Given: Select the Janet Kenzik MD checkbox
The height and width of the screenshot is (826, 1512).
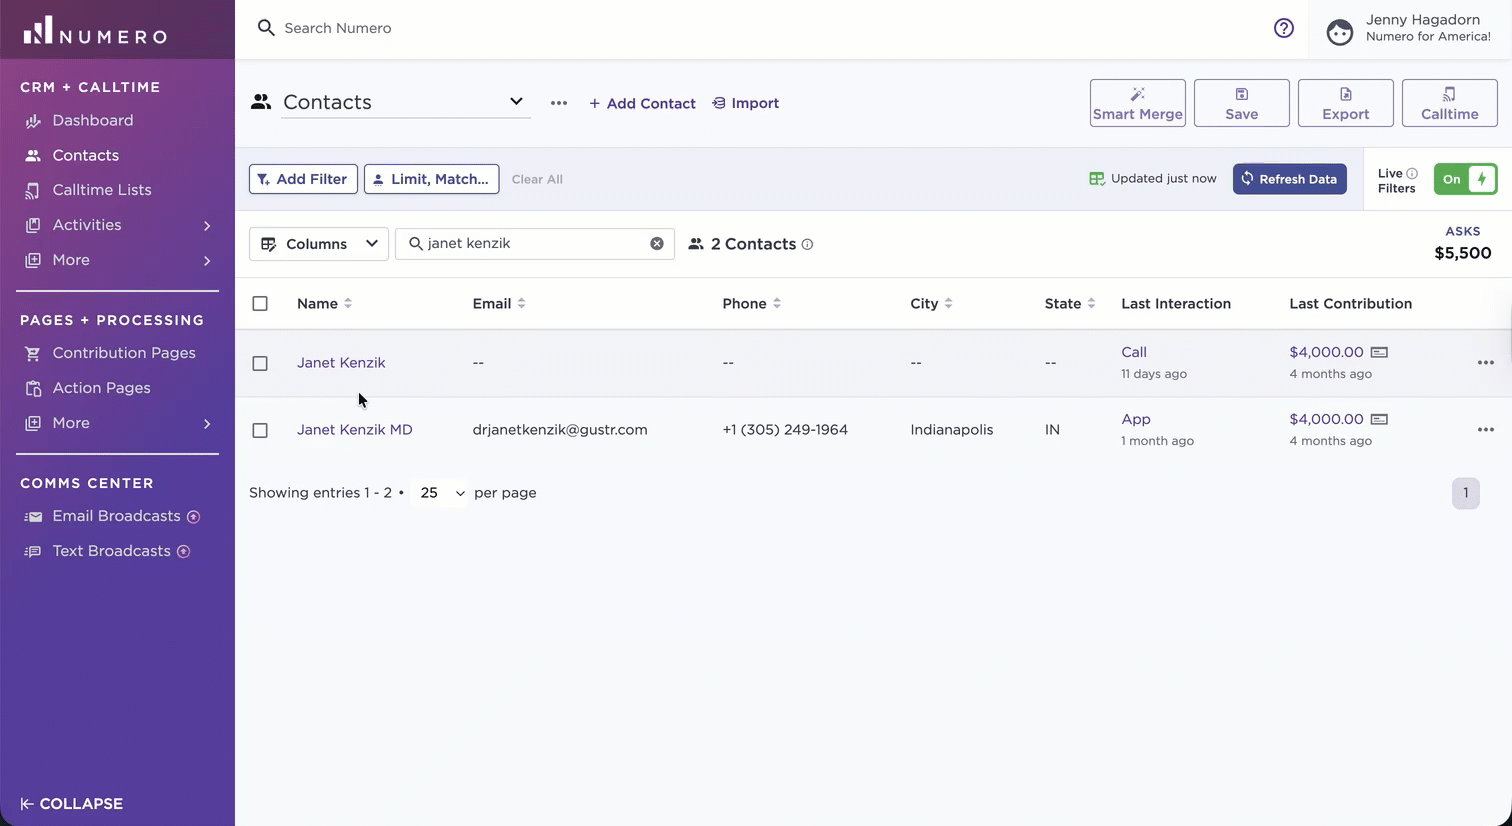Looking at the screenshot, I should click(260, 430).
